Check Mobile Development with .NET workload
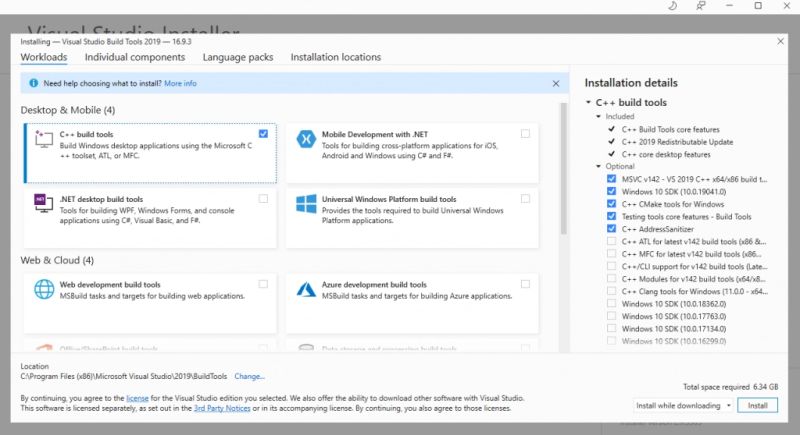Viewport: 800px width, 435px height. [x=526, y=134]
